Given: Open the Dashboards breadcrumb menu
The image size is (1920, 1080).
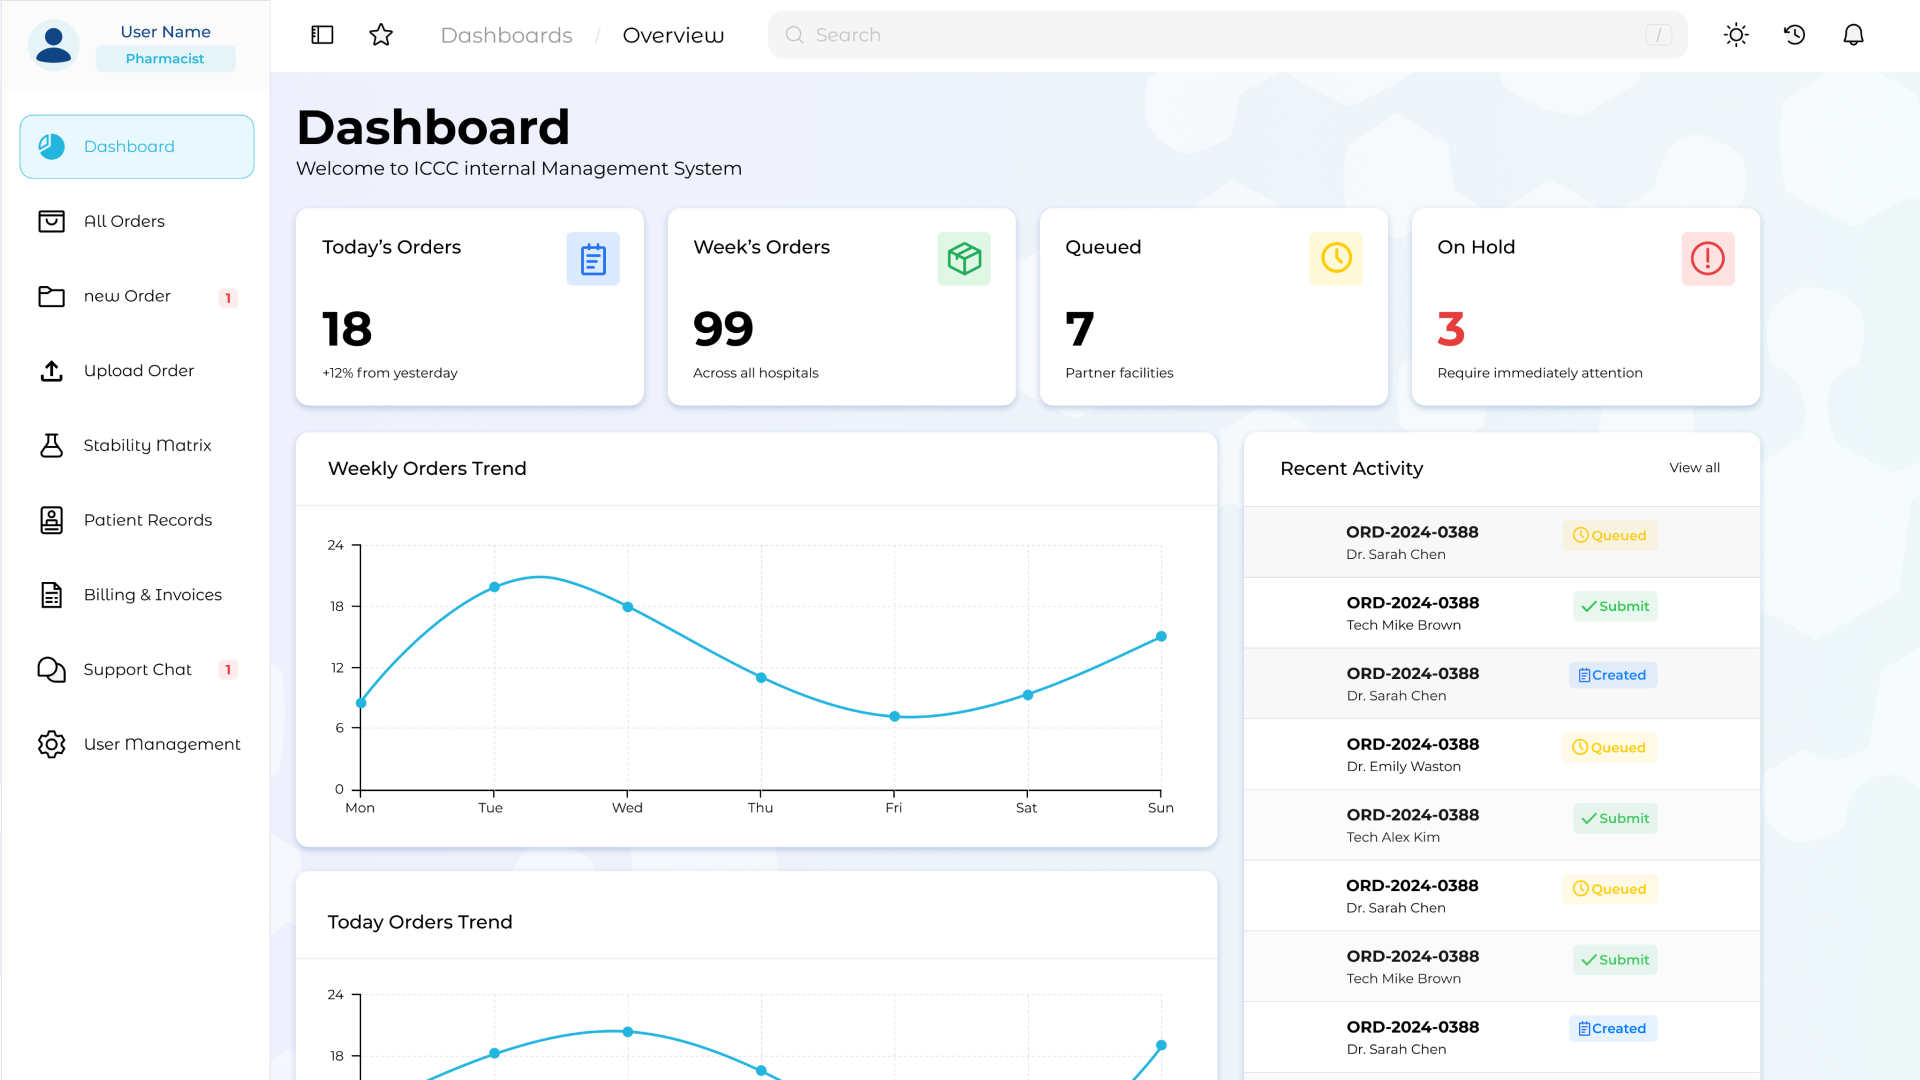Looking at the screenshot, I should click(x=506, y=35).
